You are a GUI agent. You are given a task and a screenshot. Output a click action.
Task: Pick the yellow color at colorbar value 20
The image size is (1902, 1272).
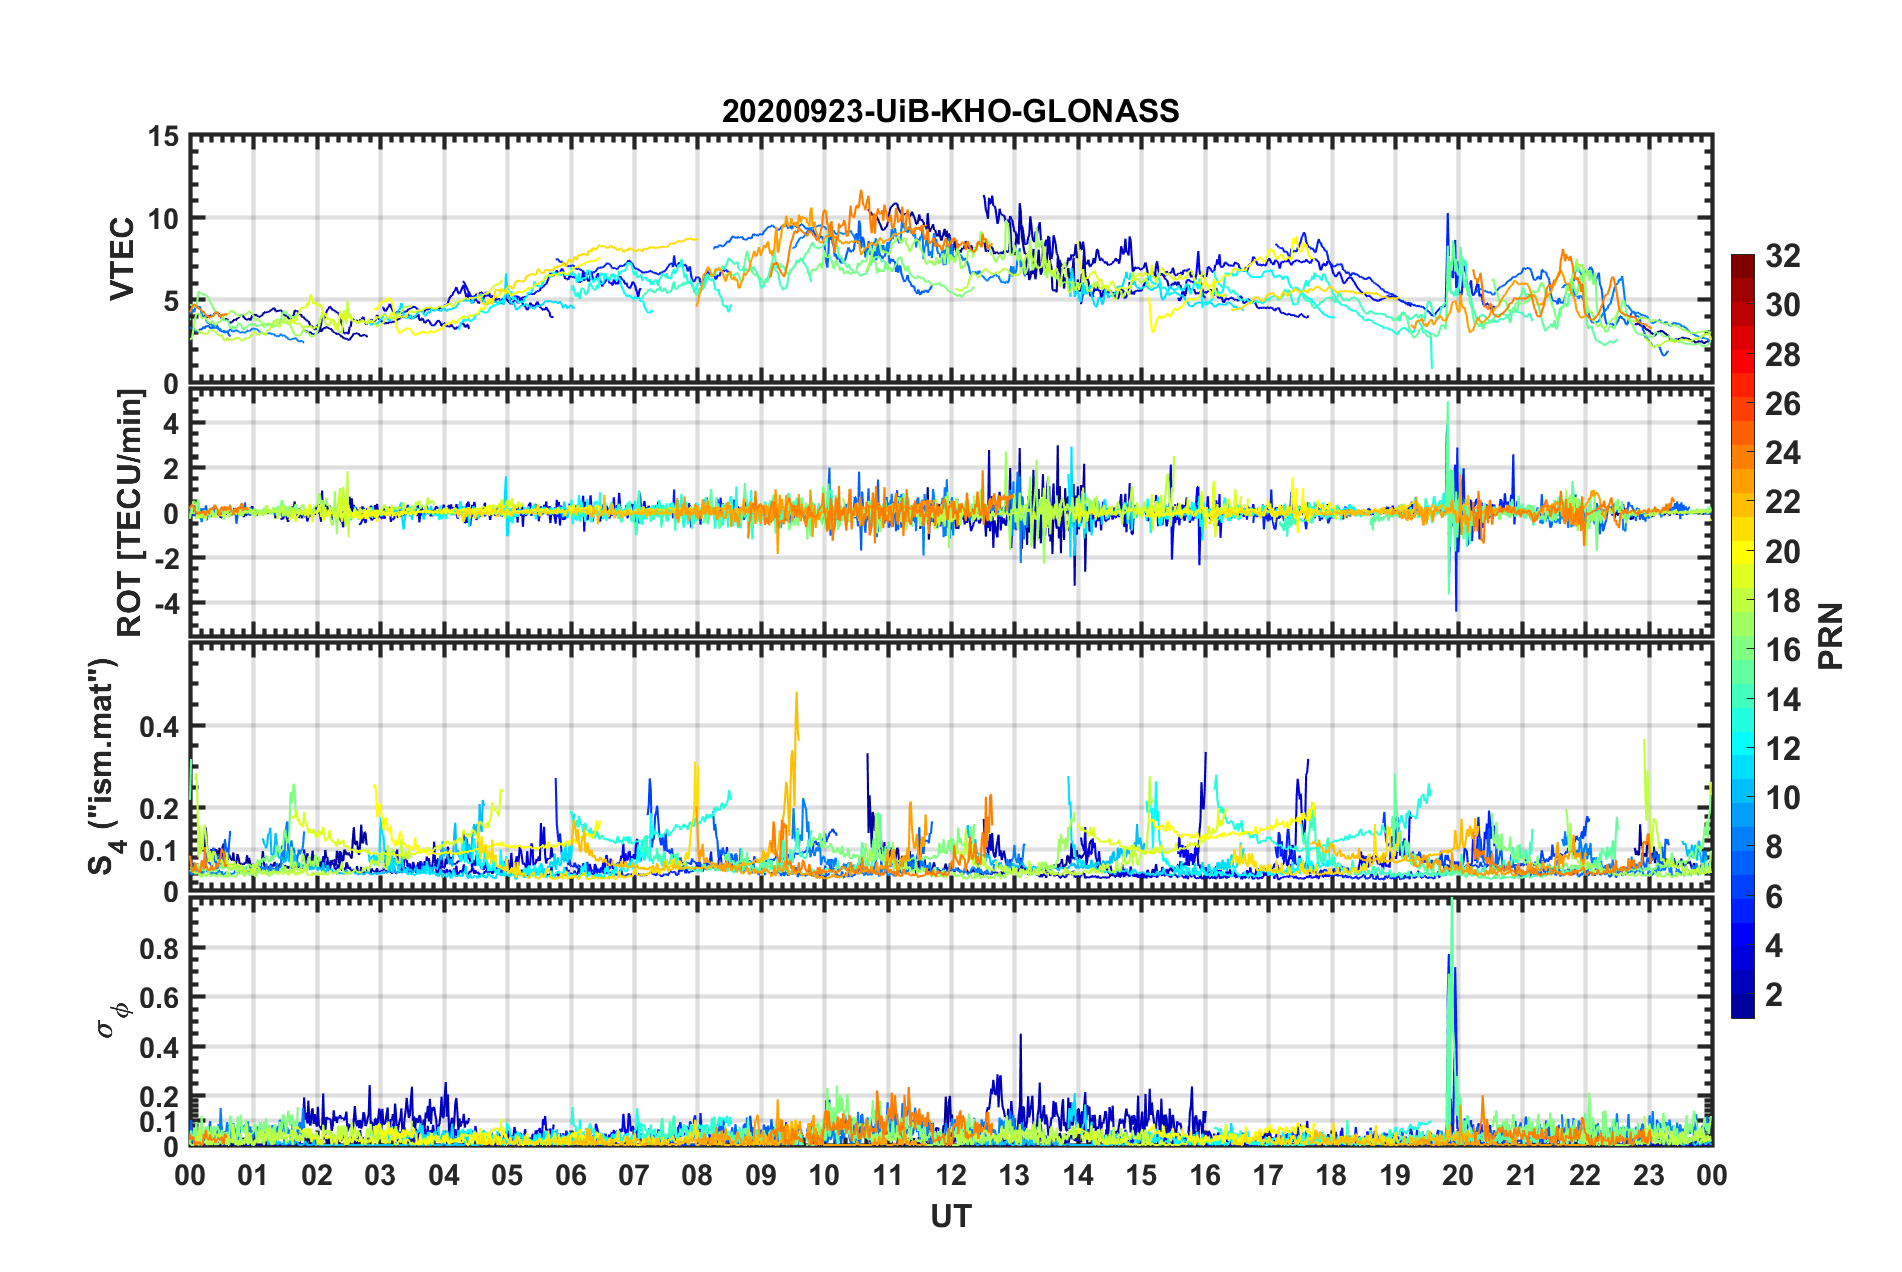click(1743, 553)
